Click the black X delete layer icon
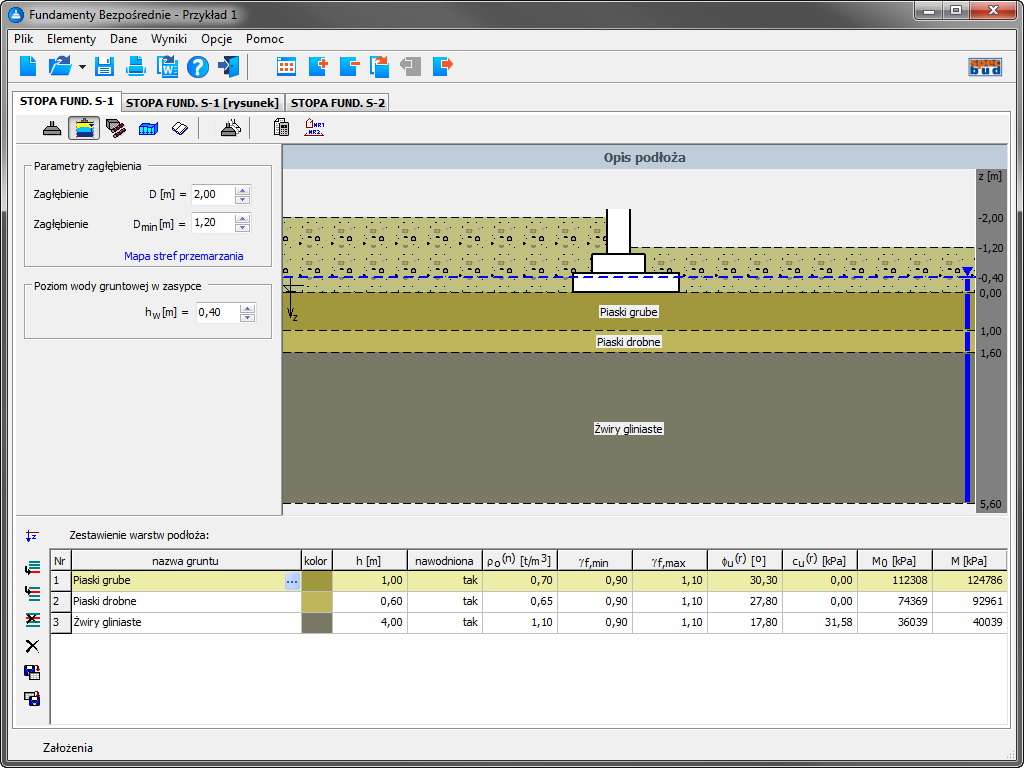 point(32,646)
